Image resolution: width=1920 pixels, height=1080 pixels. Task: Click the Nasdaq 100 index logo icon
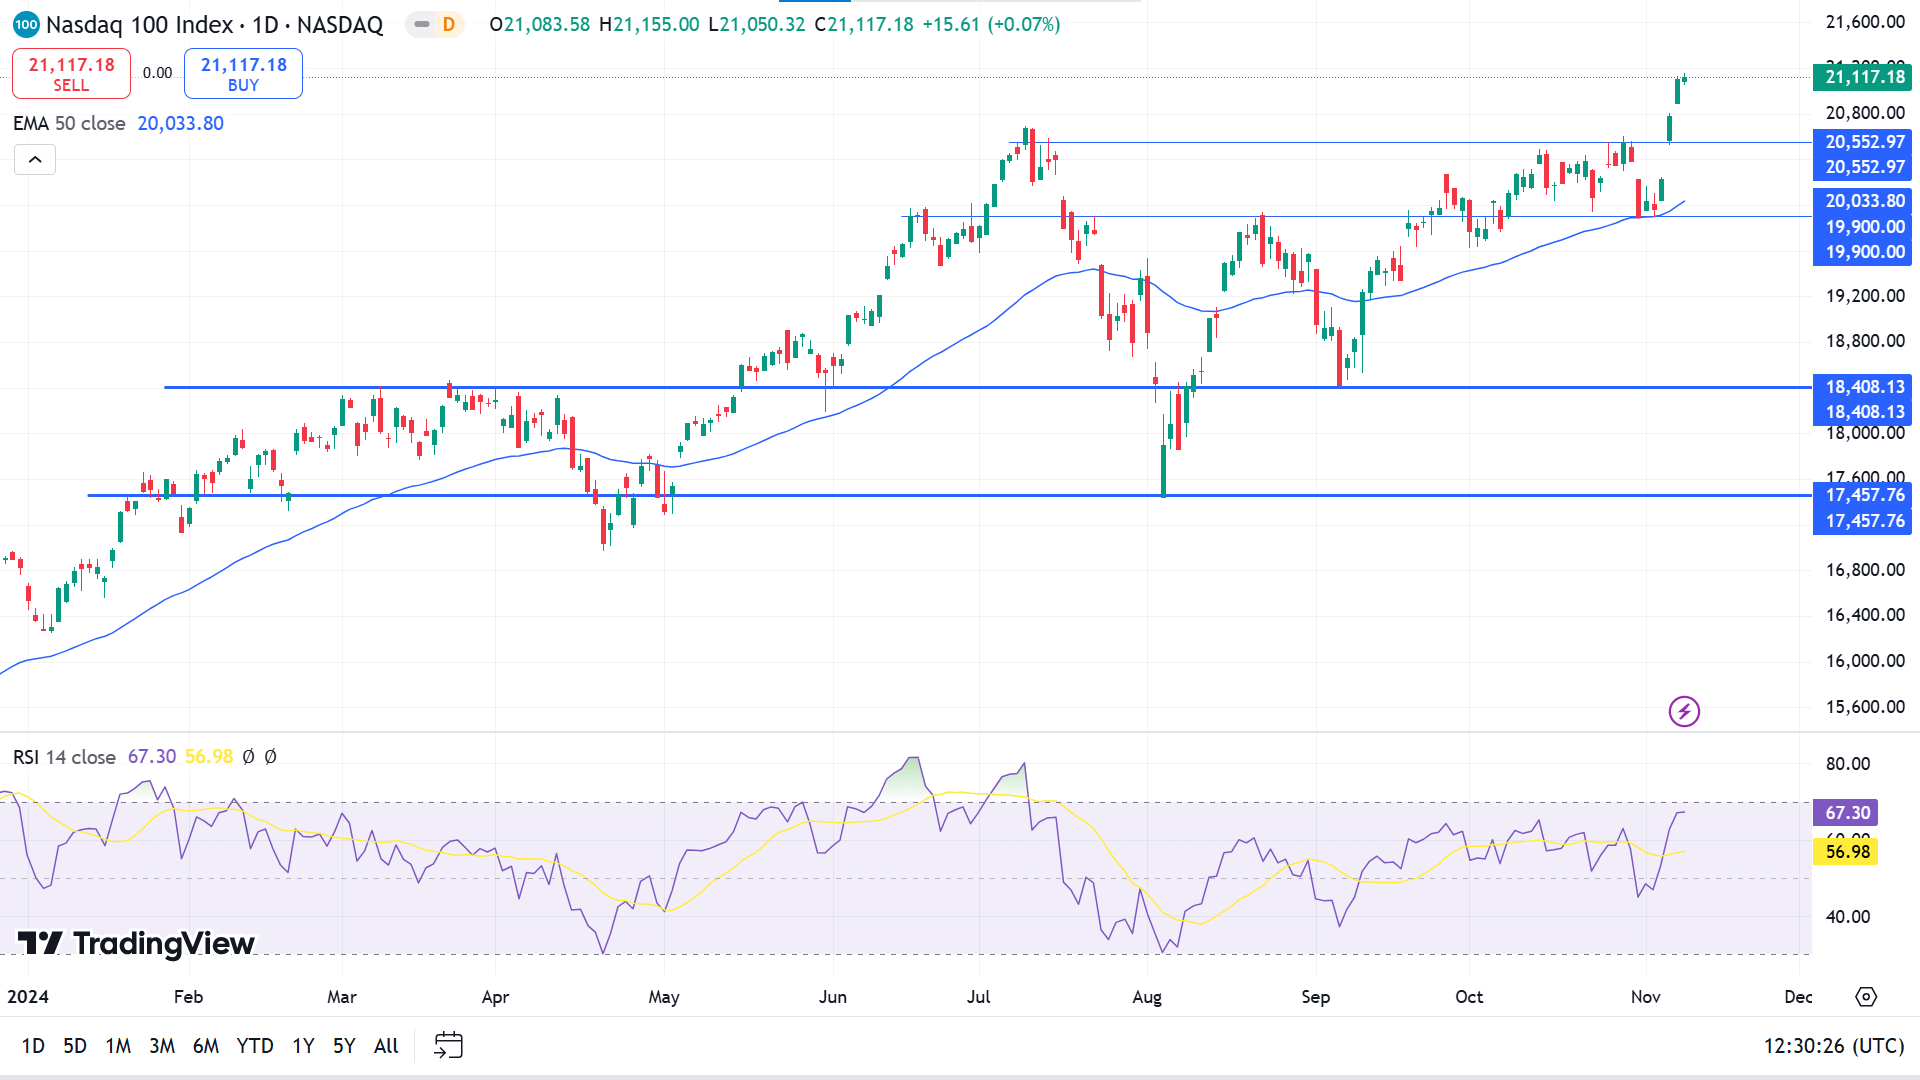(x=26, y=24)
